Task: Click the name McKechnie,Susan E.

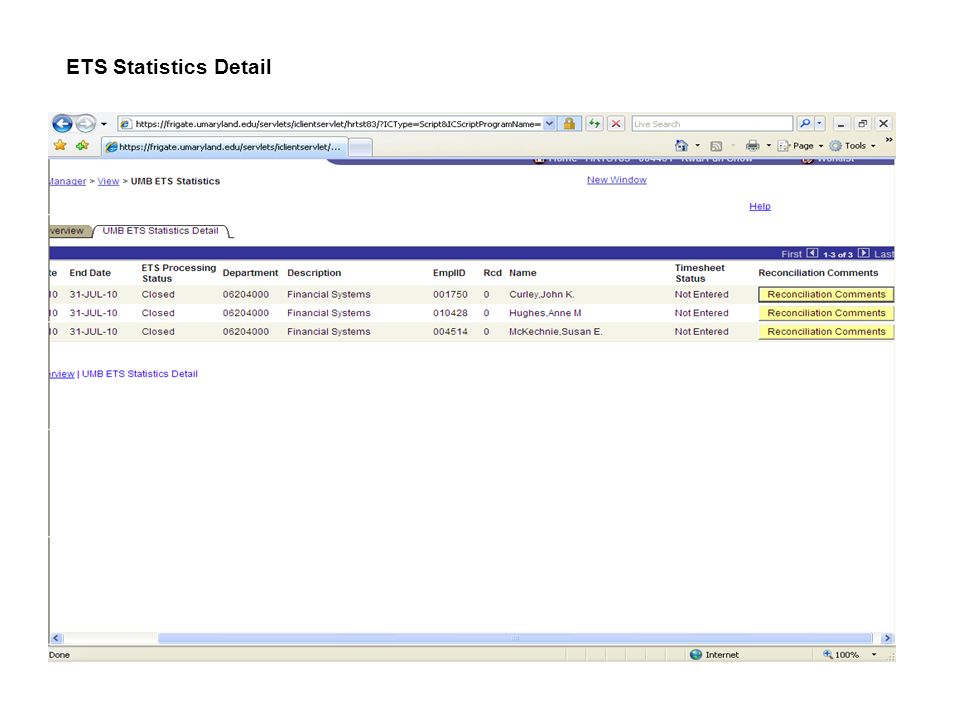Action: tap(555, 332)
